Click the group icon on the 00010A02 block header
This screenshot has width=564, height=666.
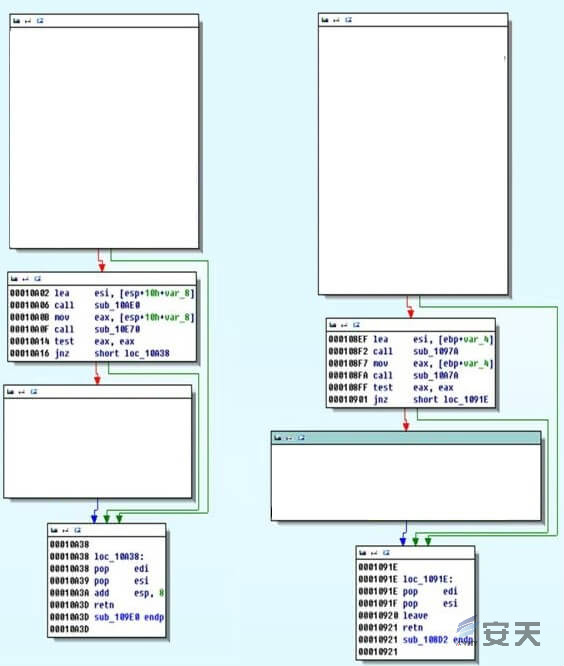point(37,279)
